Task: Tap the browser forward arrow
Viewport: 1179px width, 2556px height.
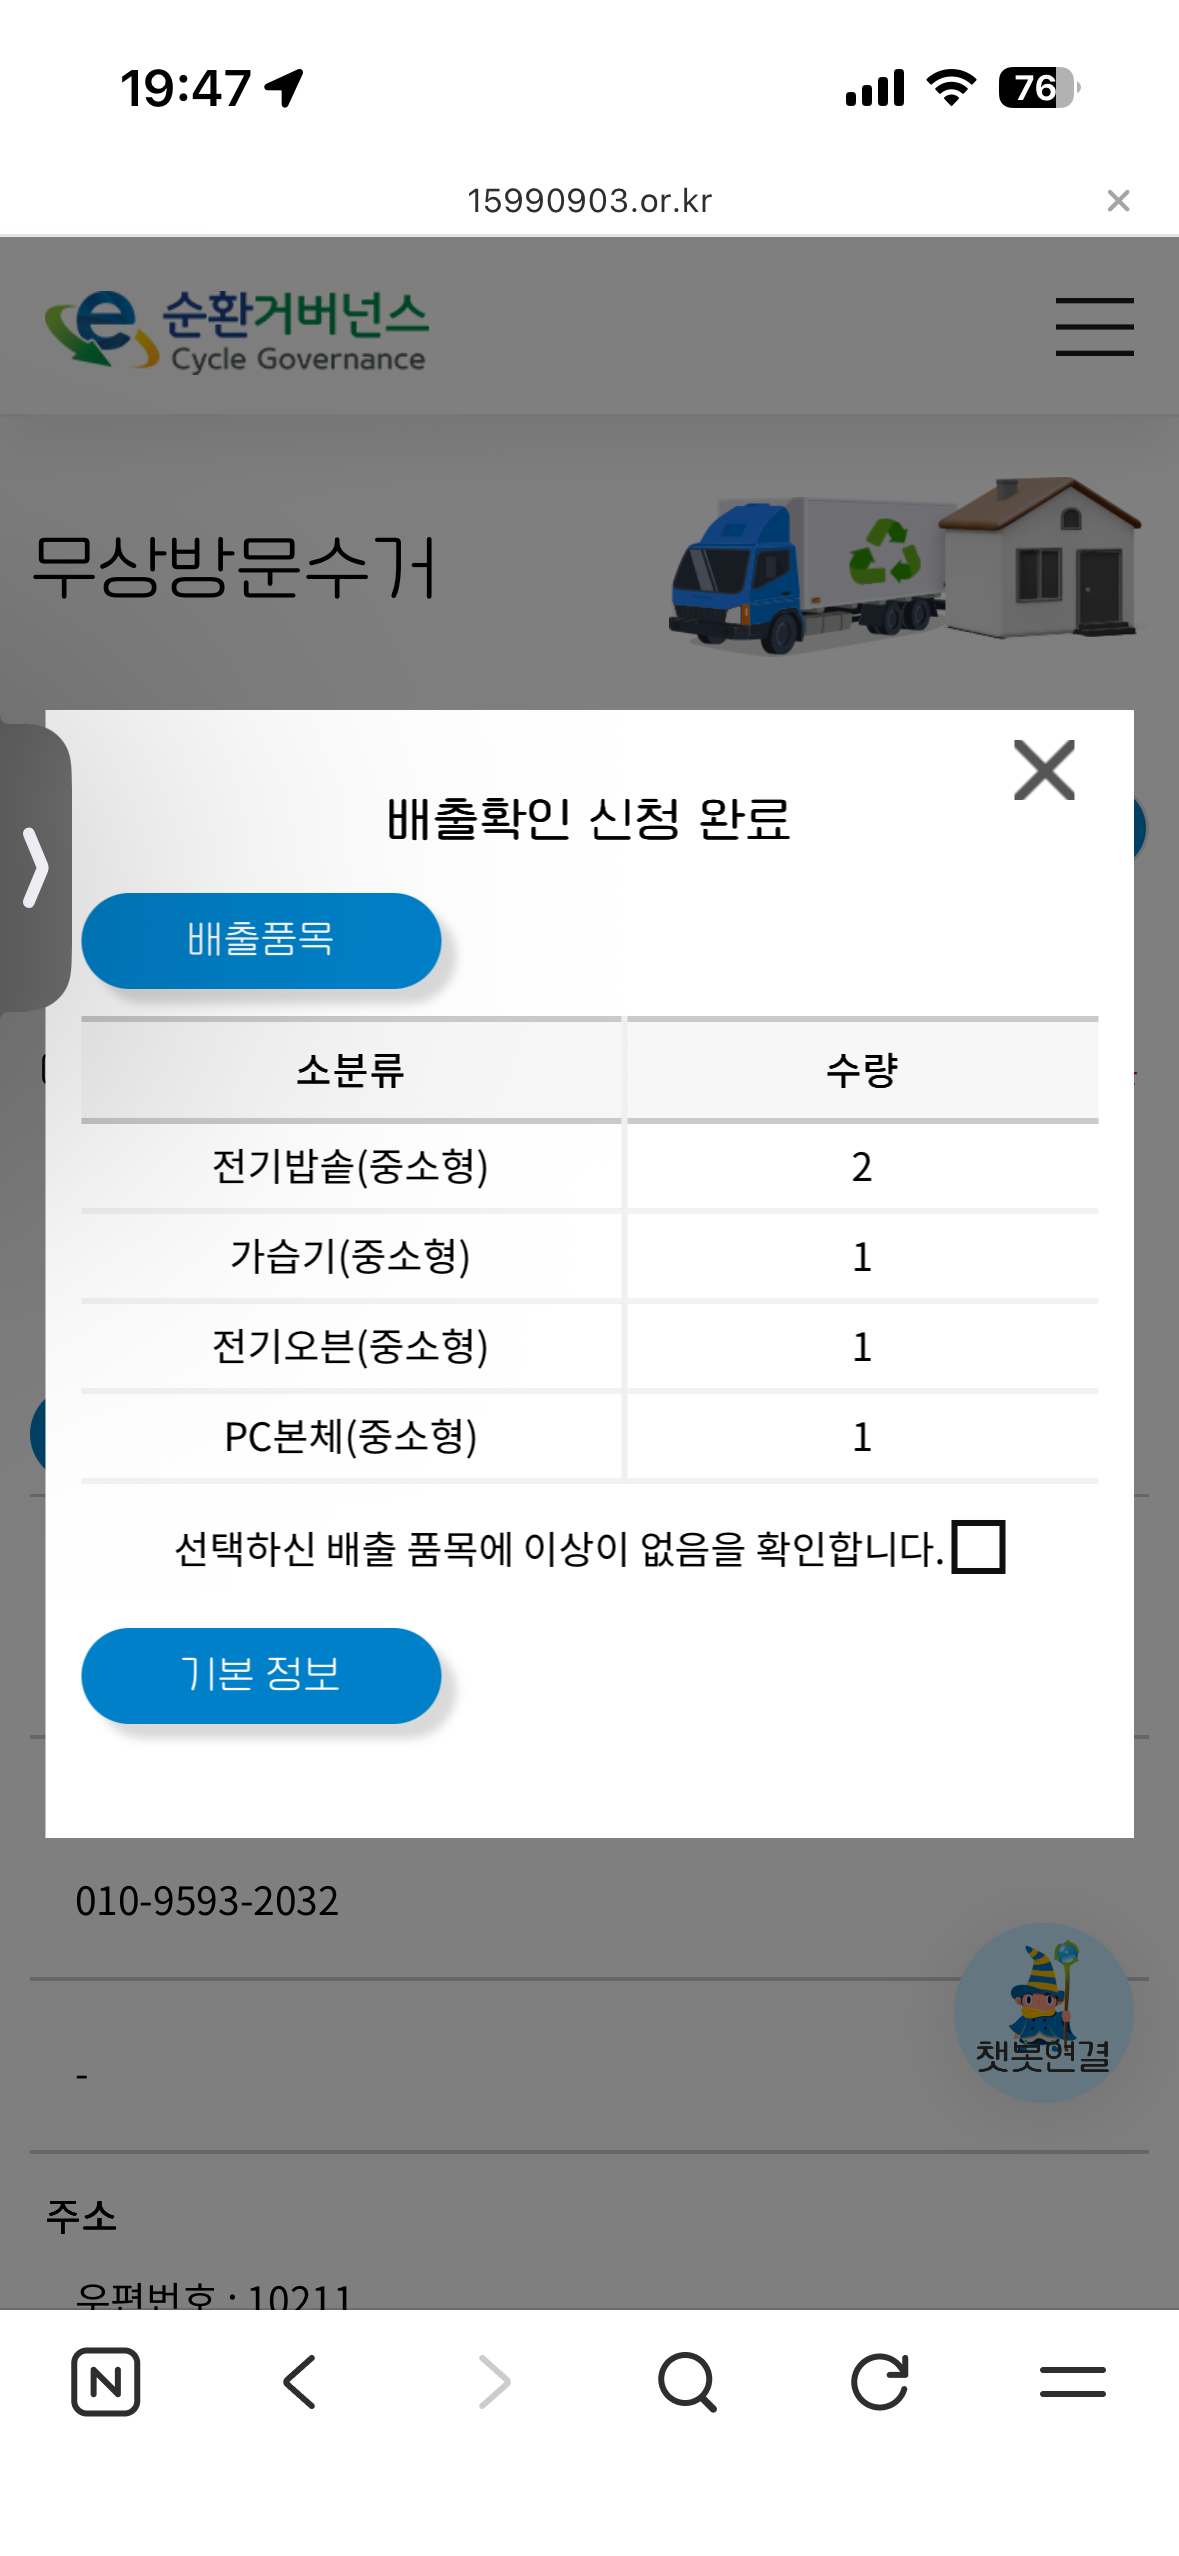Action: pos(493,2381)
